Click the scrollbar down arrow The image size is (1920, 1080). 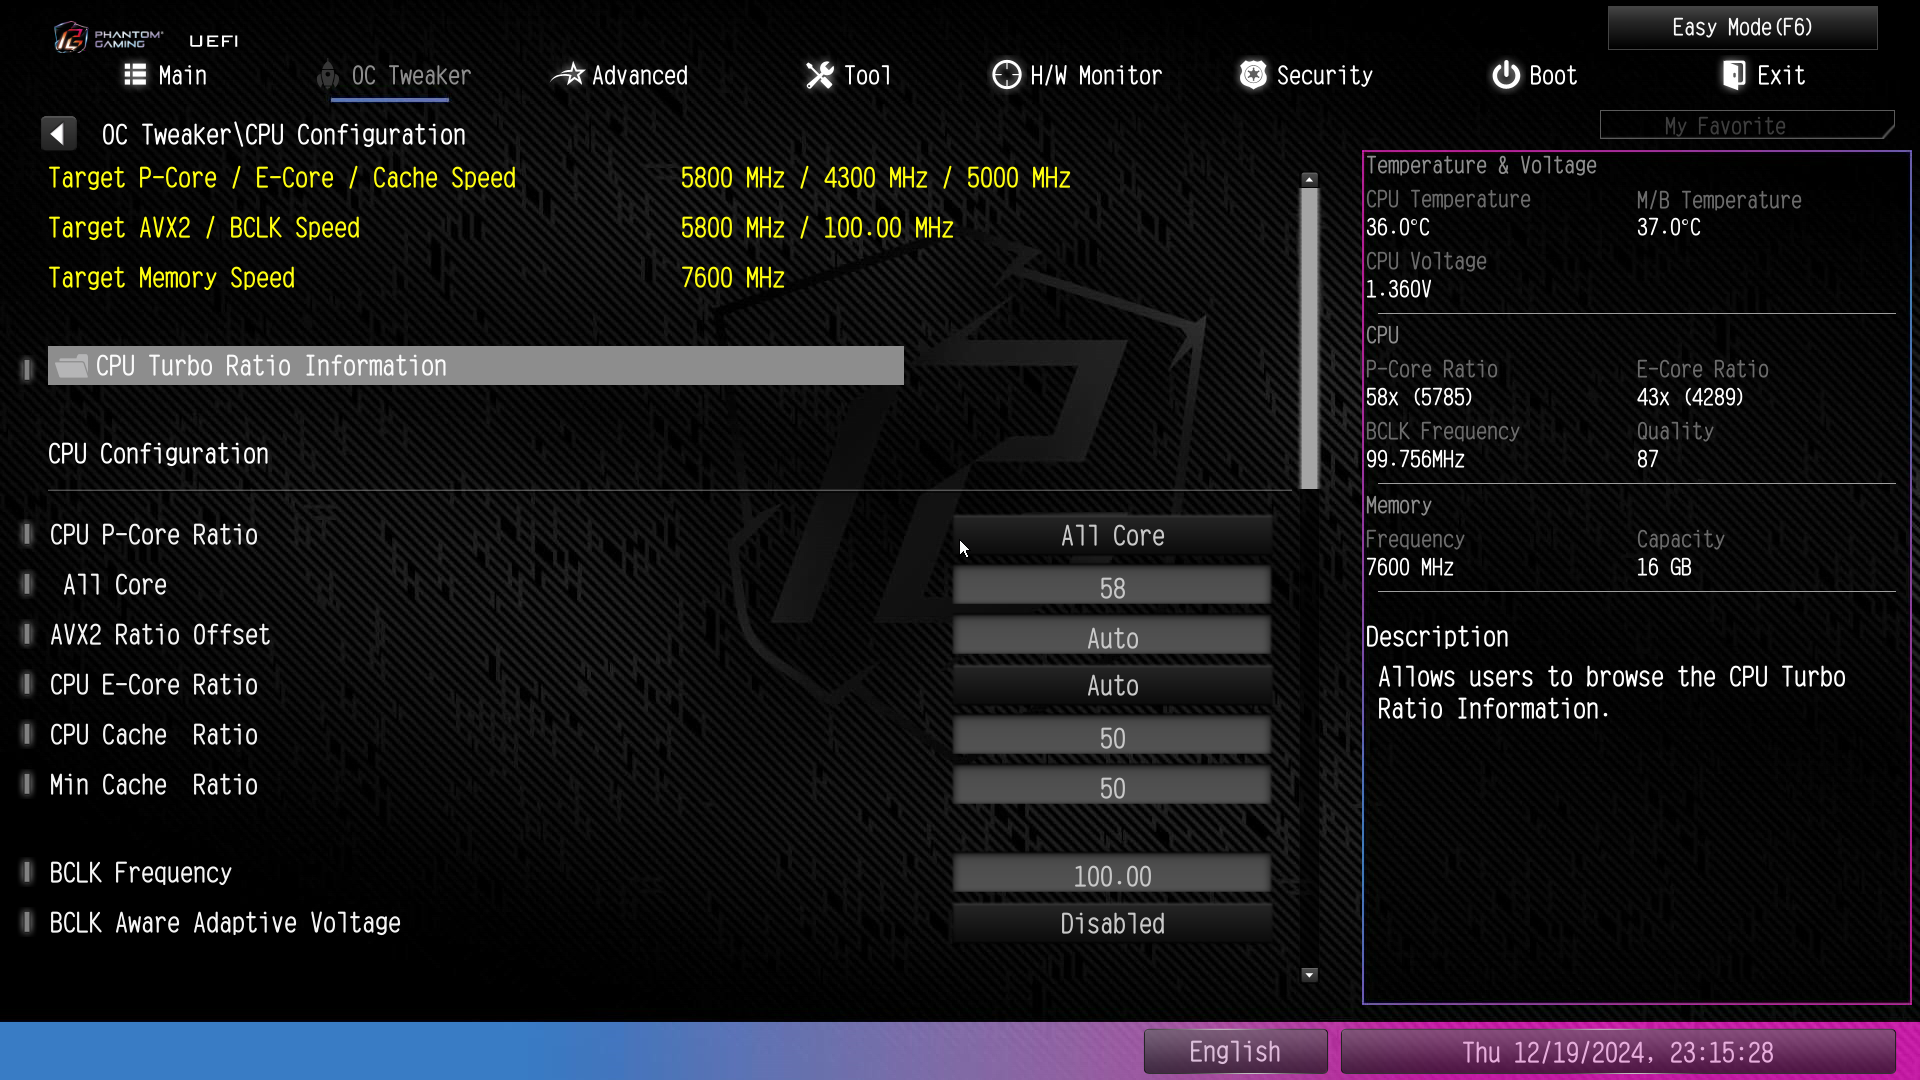pyautogui.click(x=1309, y=975)
